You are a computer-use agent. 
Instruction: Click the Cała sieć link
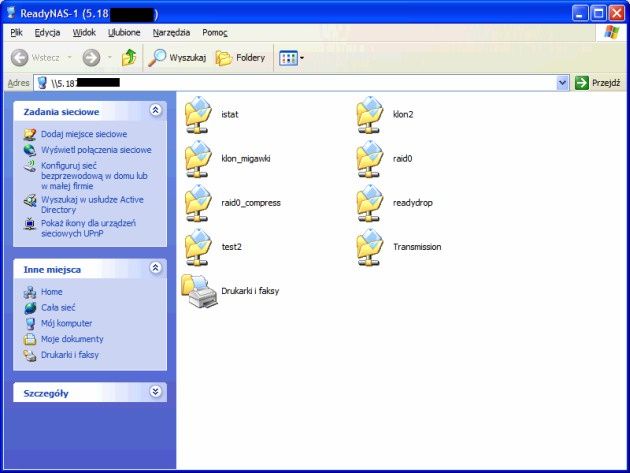point(58,308)
